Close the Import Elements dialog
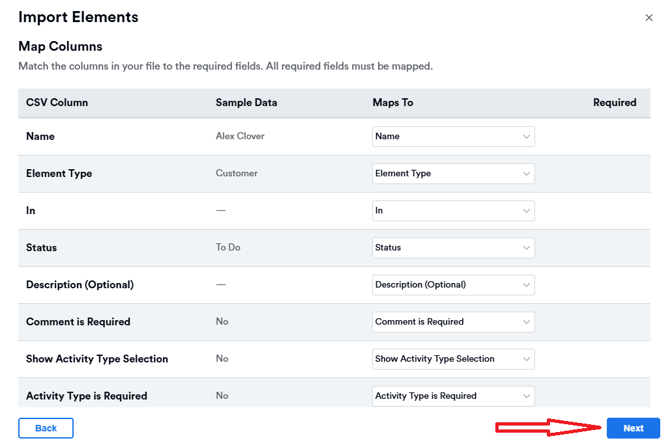The width and height of the screenshot is (670, 447). point(649,18)
